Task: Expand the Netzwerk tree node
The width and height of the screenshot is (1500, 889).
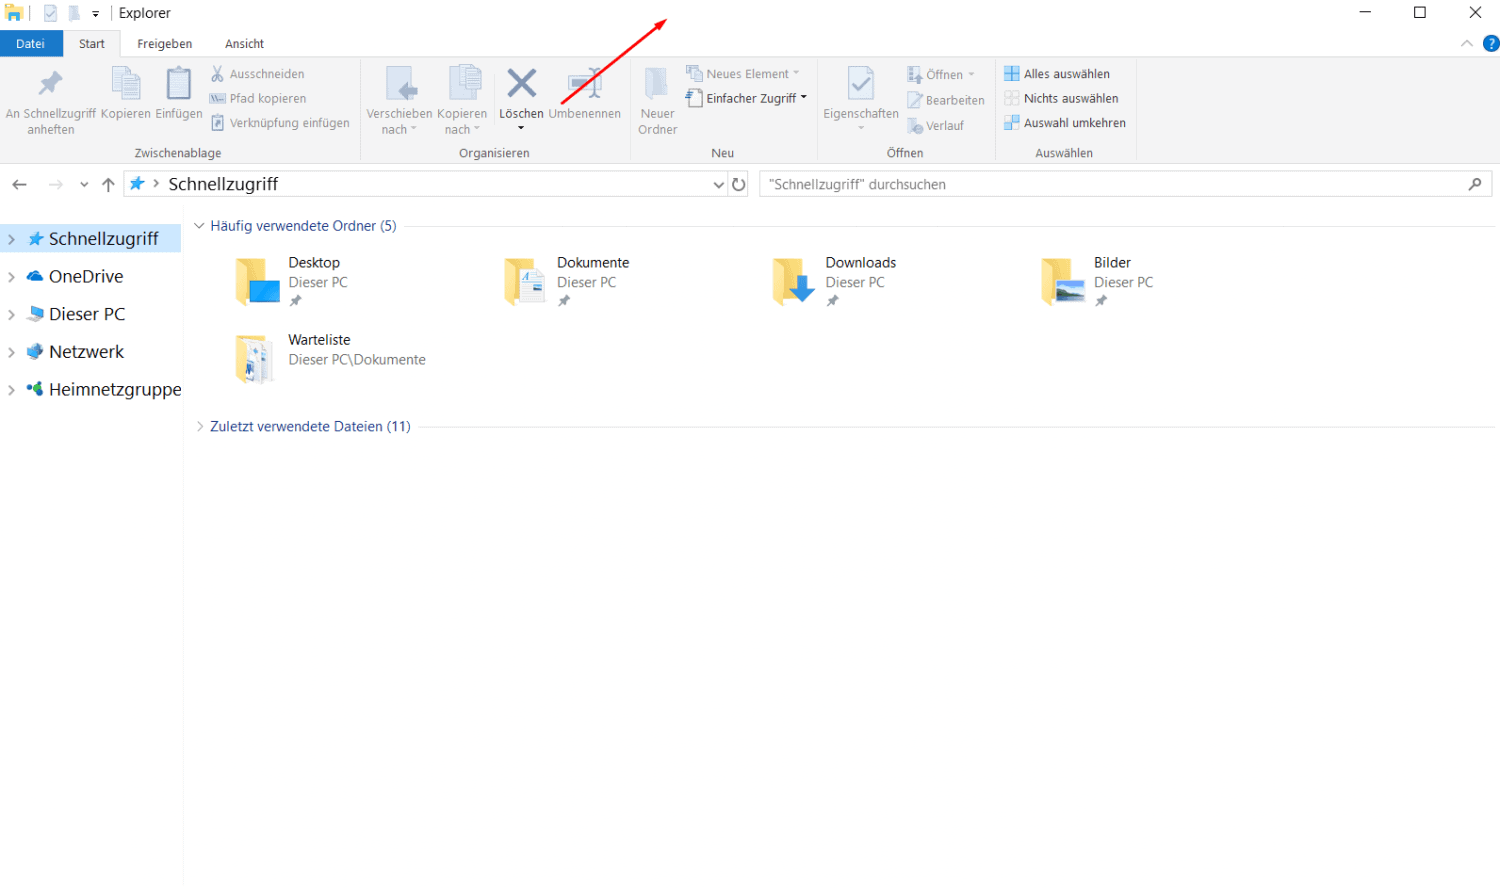Action: (x=11, y=352)
